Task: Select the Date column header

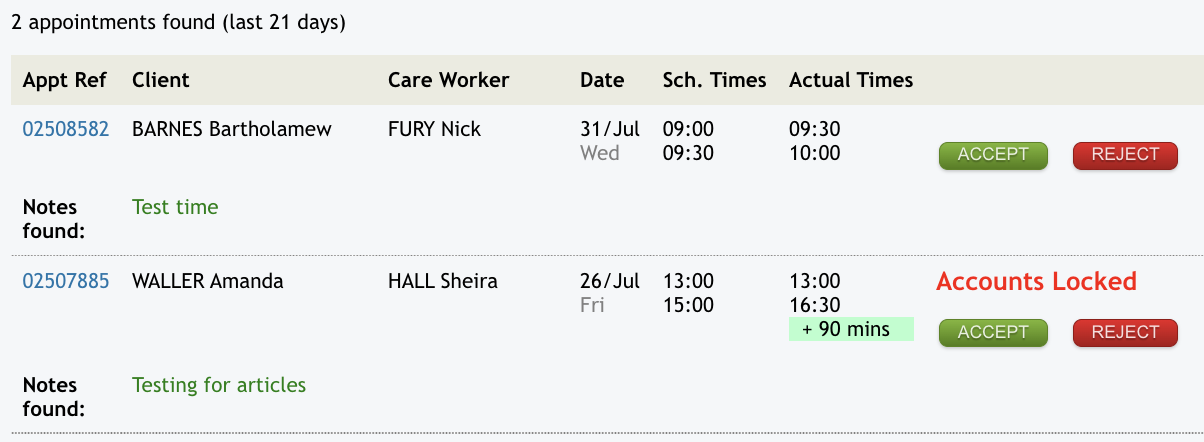Action: click(602, 80)
